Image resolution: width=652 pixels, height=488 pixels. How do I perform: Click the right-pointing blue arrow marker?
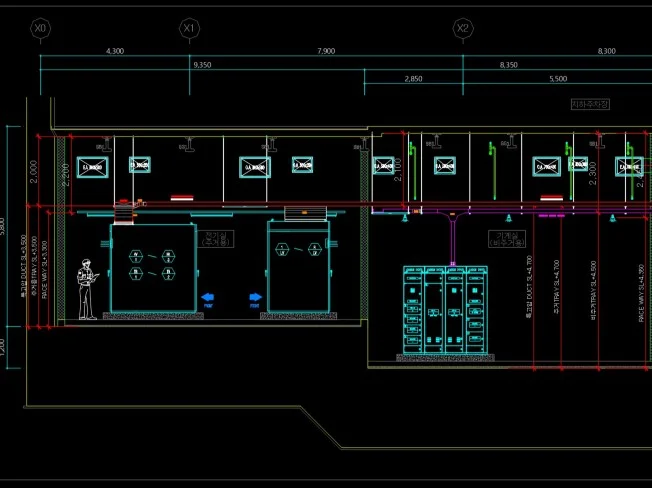254,297
